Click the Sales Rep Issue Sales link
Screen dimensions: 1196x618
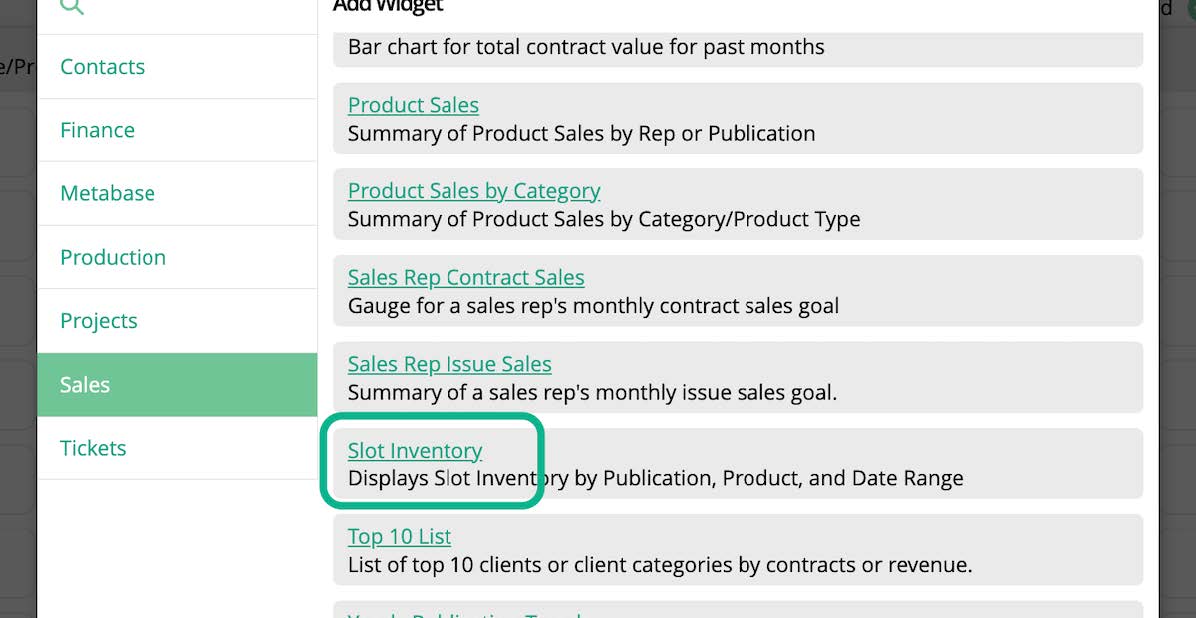pyautogui.click(x=449, y=364)
